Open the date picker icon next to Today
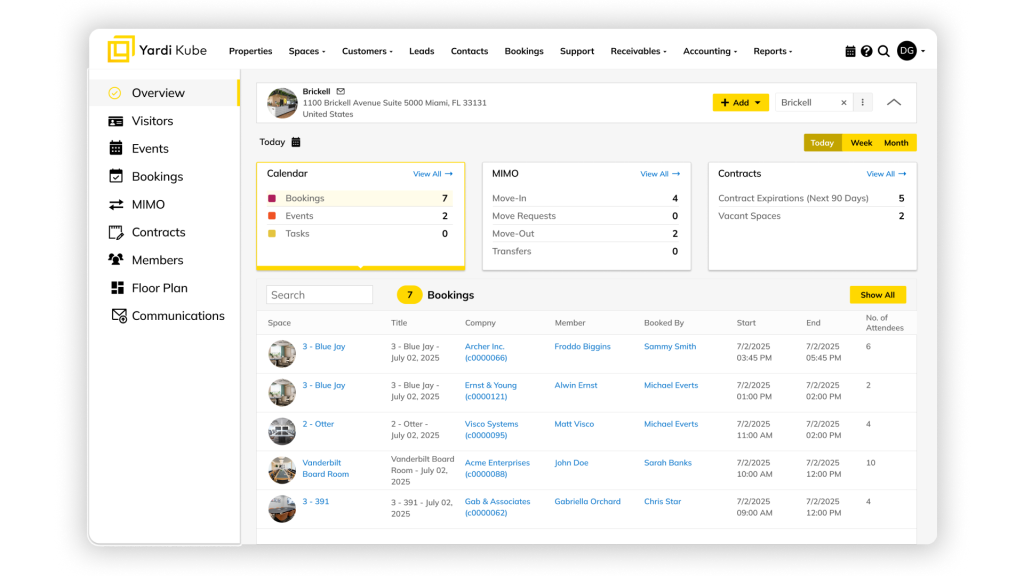This screenshot has height=576, width=1024. [296, 142]
